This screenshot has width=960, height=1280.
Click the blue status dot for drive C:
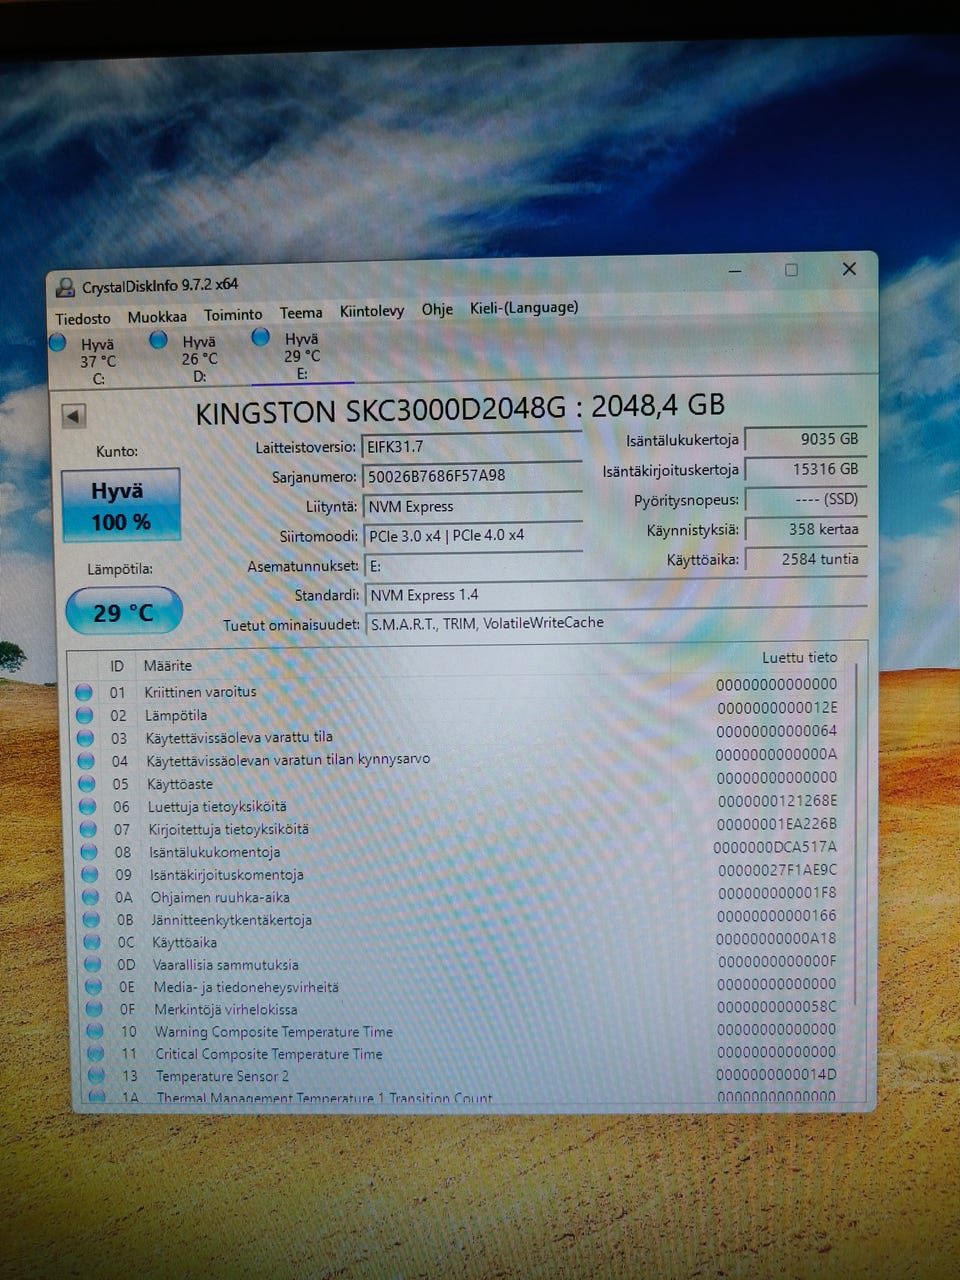point(58,343)
